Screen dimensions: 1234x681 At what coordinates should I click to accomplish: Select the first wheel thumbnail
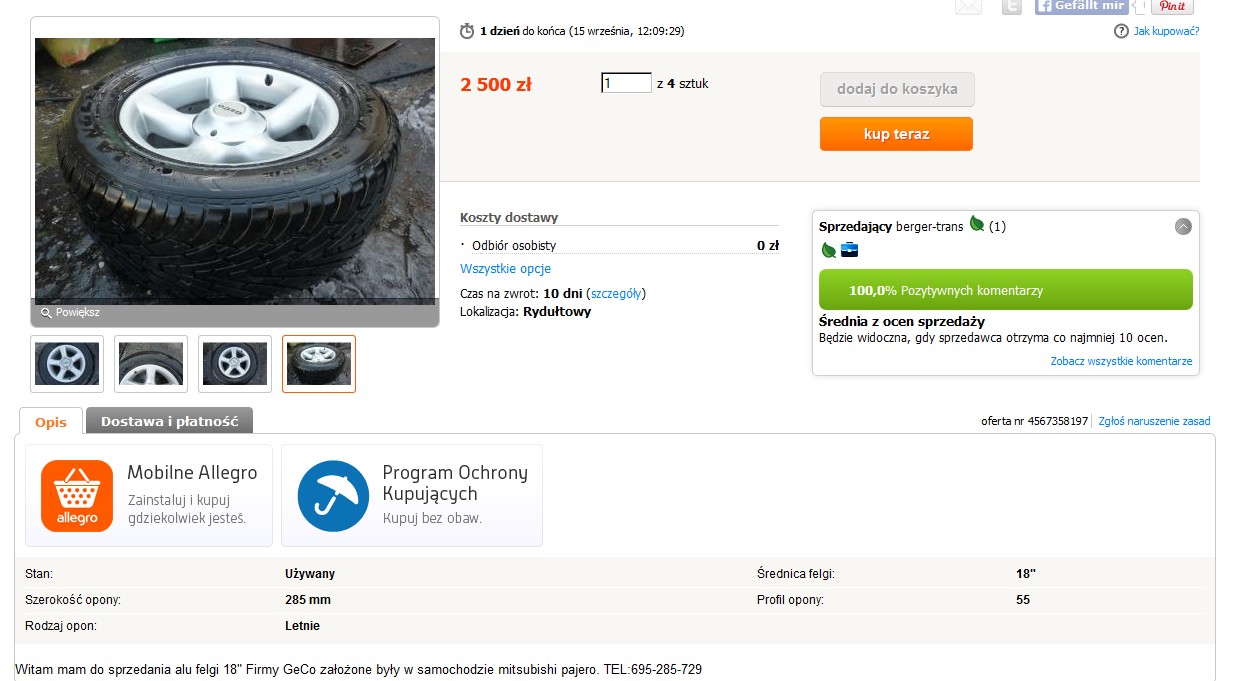67,364
